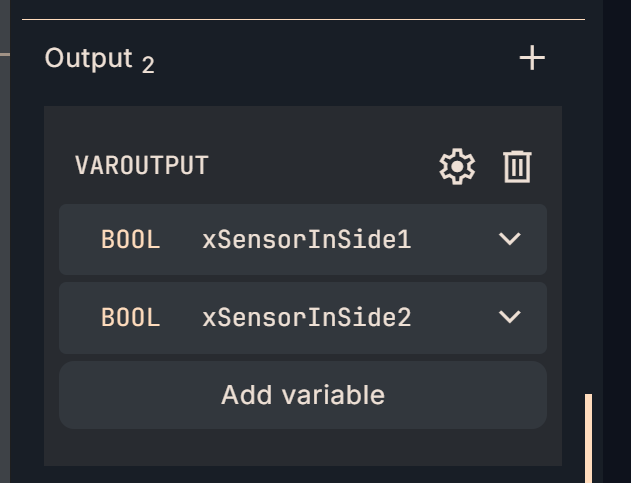Viewport: 631px width, 483px height.
Task: Open VAROUTPUT settings gear
Action: (457, 166)
